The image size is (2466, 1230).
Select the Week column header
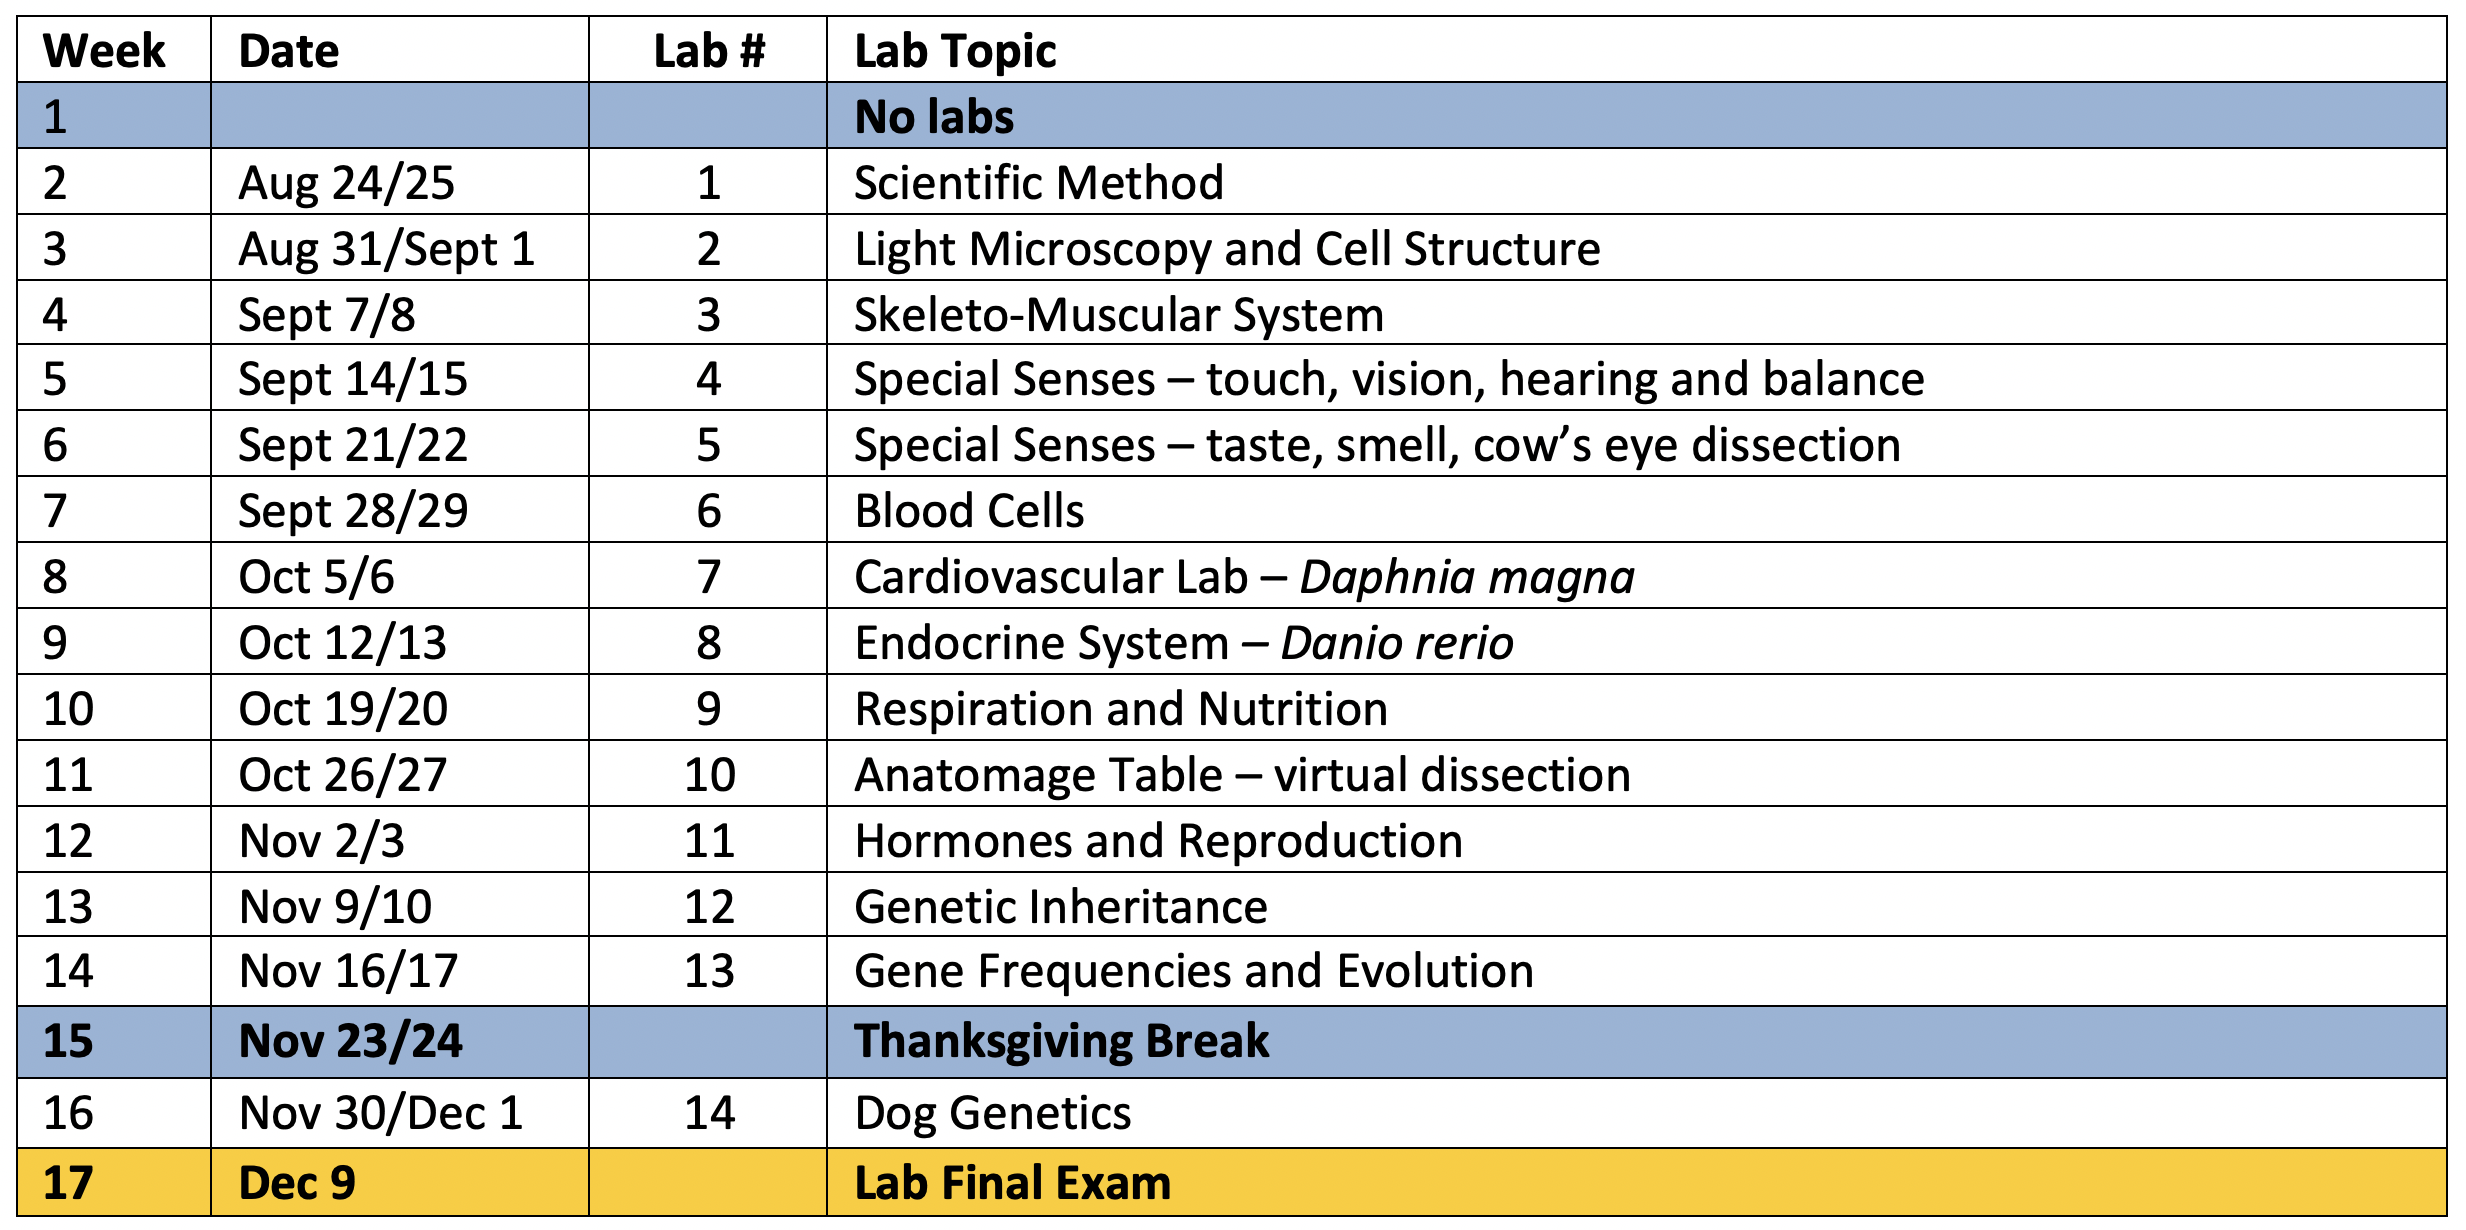click(114, 50)
